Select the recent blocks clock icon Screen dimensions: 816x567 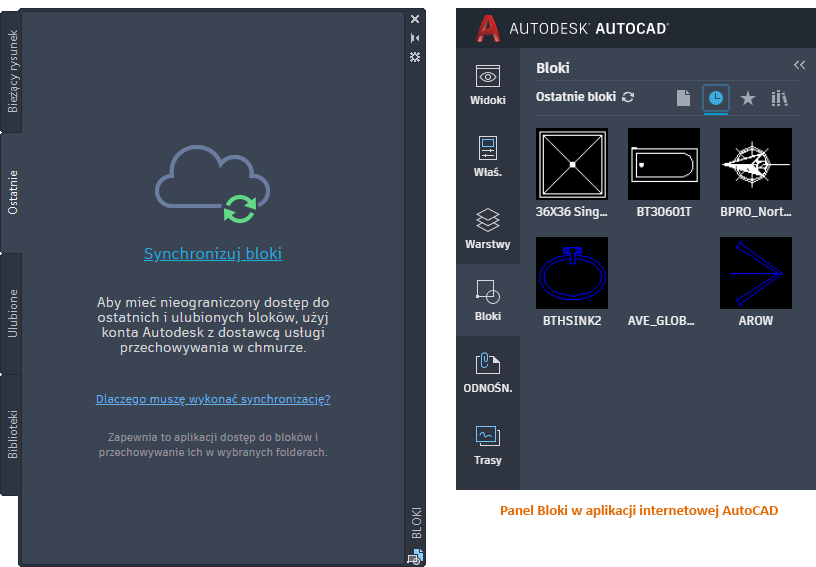pos(716,98)
